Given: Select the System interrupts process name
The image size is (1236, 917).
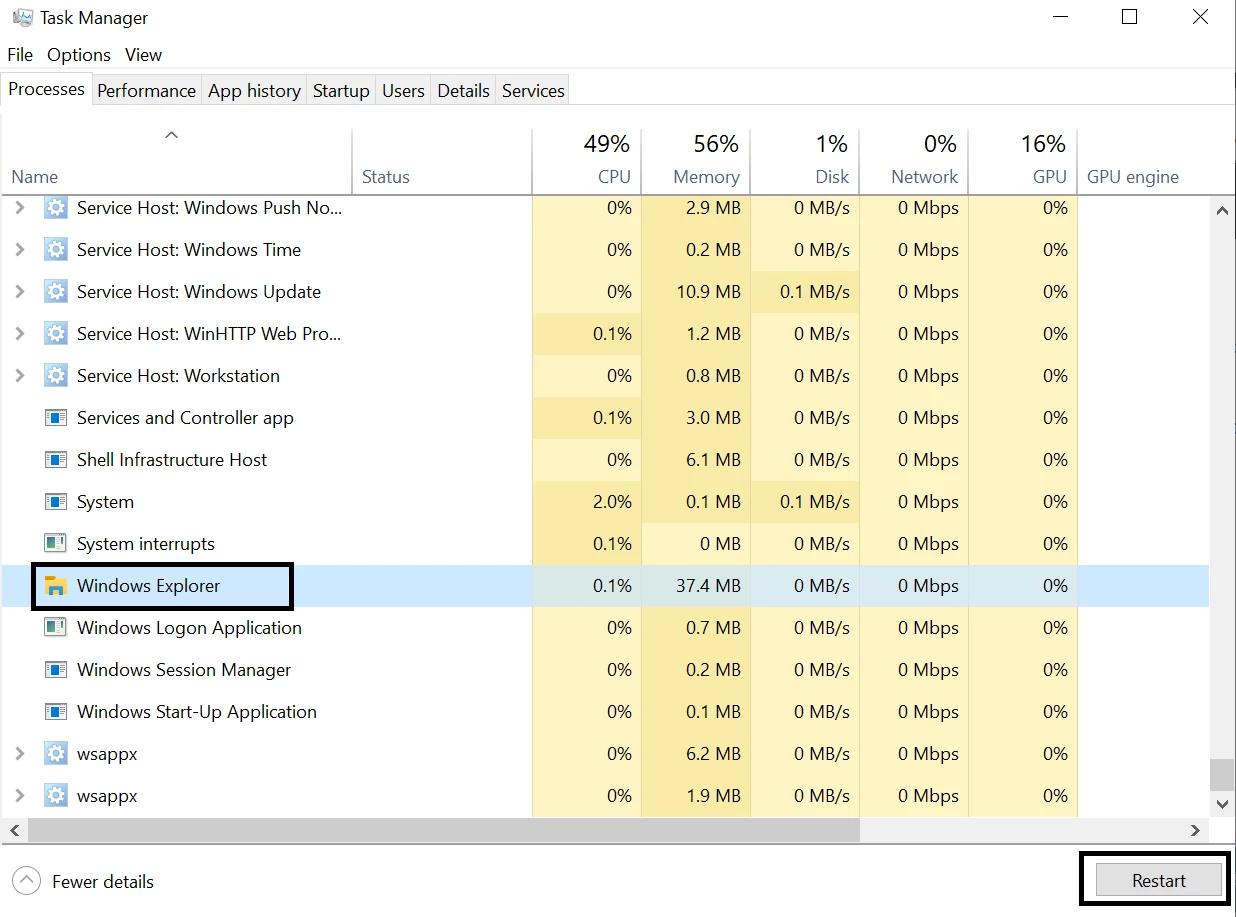Looking at the screenshot, I should [x=146, y=544].
